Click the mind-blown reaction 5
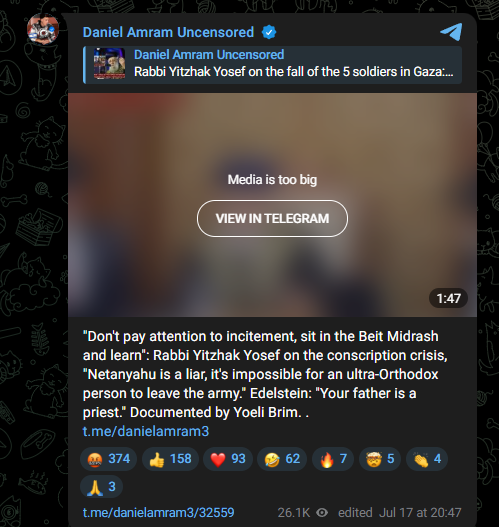The height and width of the screenshot is (527, 499). pos(380,459)
